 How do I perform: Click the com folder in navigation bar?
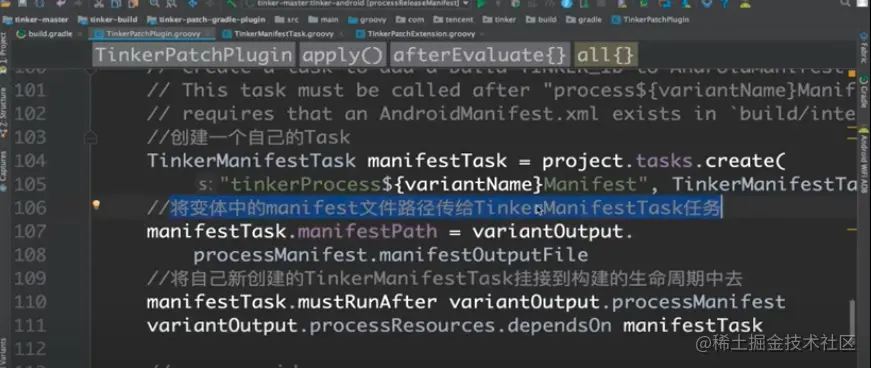[409, 19]
